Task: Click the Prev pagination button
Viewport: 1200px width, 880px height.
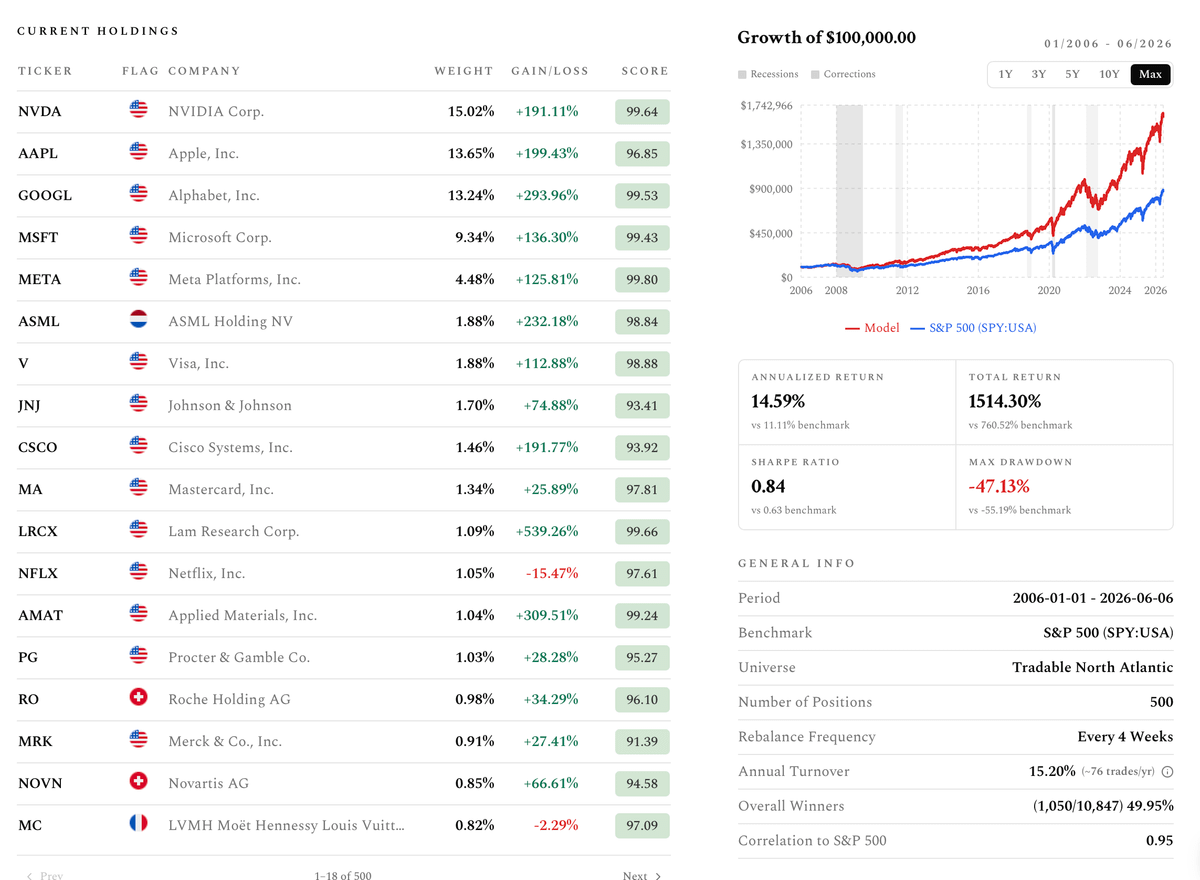Action: pos(44,876)
